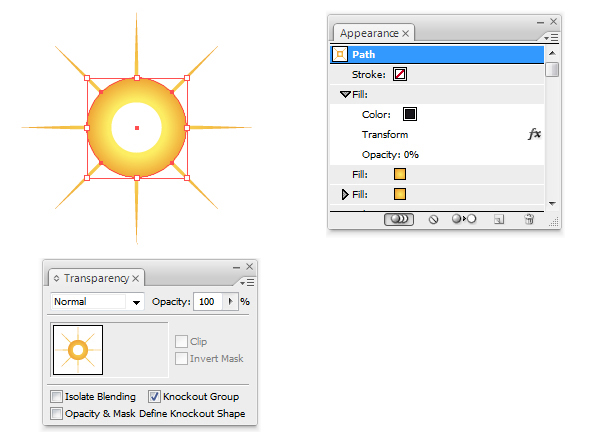
Task: Click the sun artwork thumbnail in Transparency
Action: [78, 350]
